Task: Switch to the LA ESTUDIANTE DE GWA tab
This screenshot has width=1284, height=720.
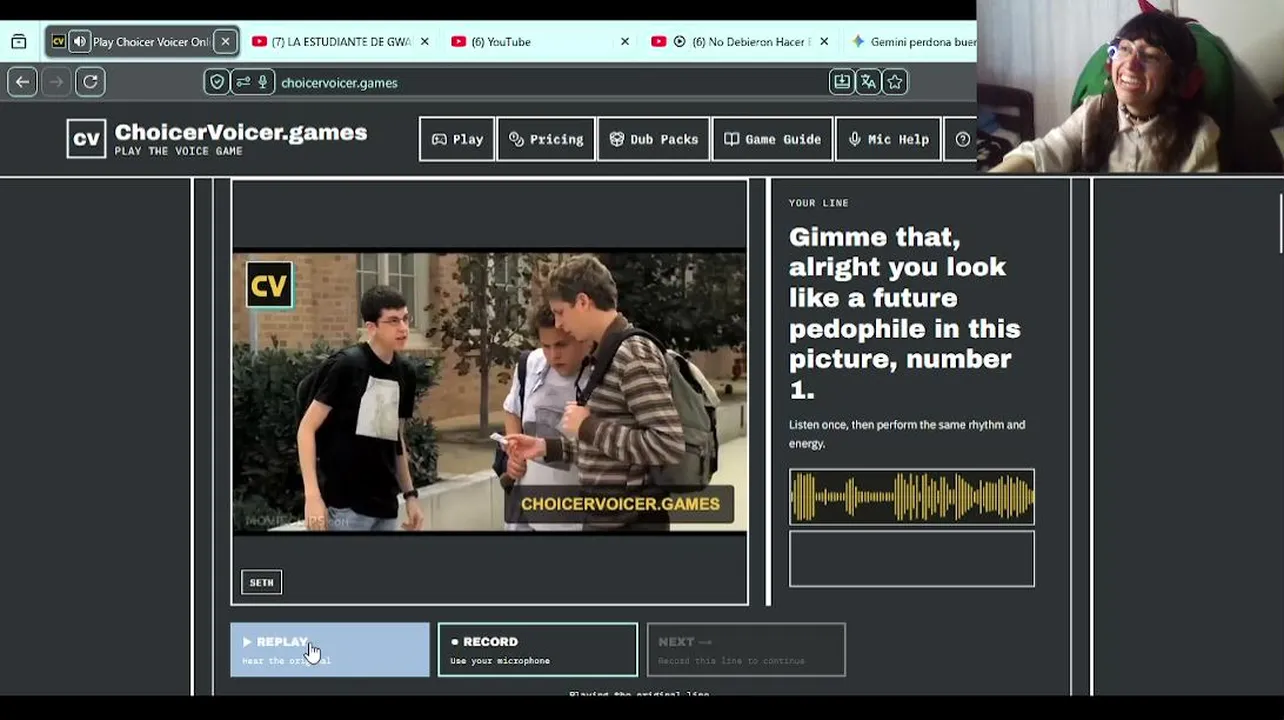Action: click(x=340, y=42)
